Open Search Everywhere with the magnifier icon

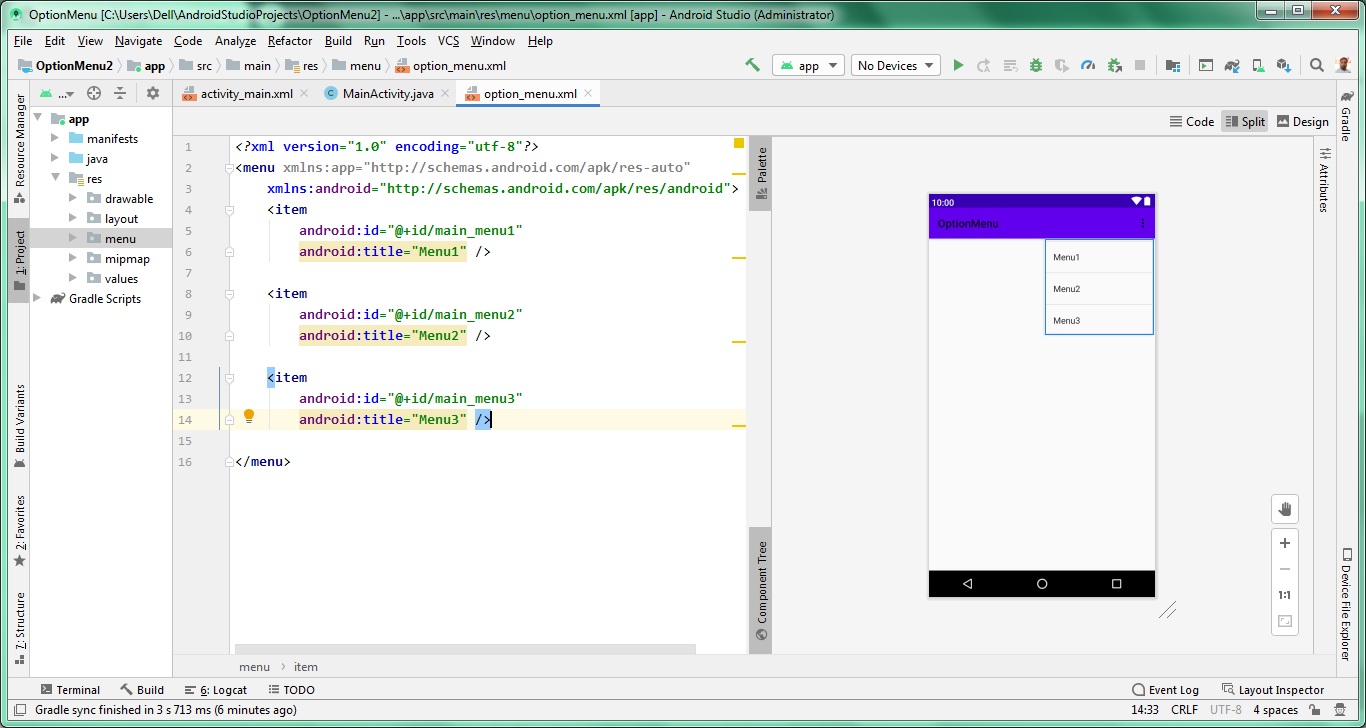coord(1316,64)
